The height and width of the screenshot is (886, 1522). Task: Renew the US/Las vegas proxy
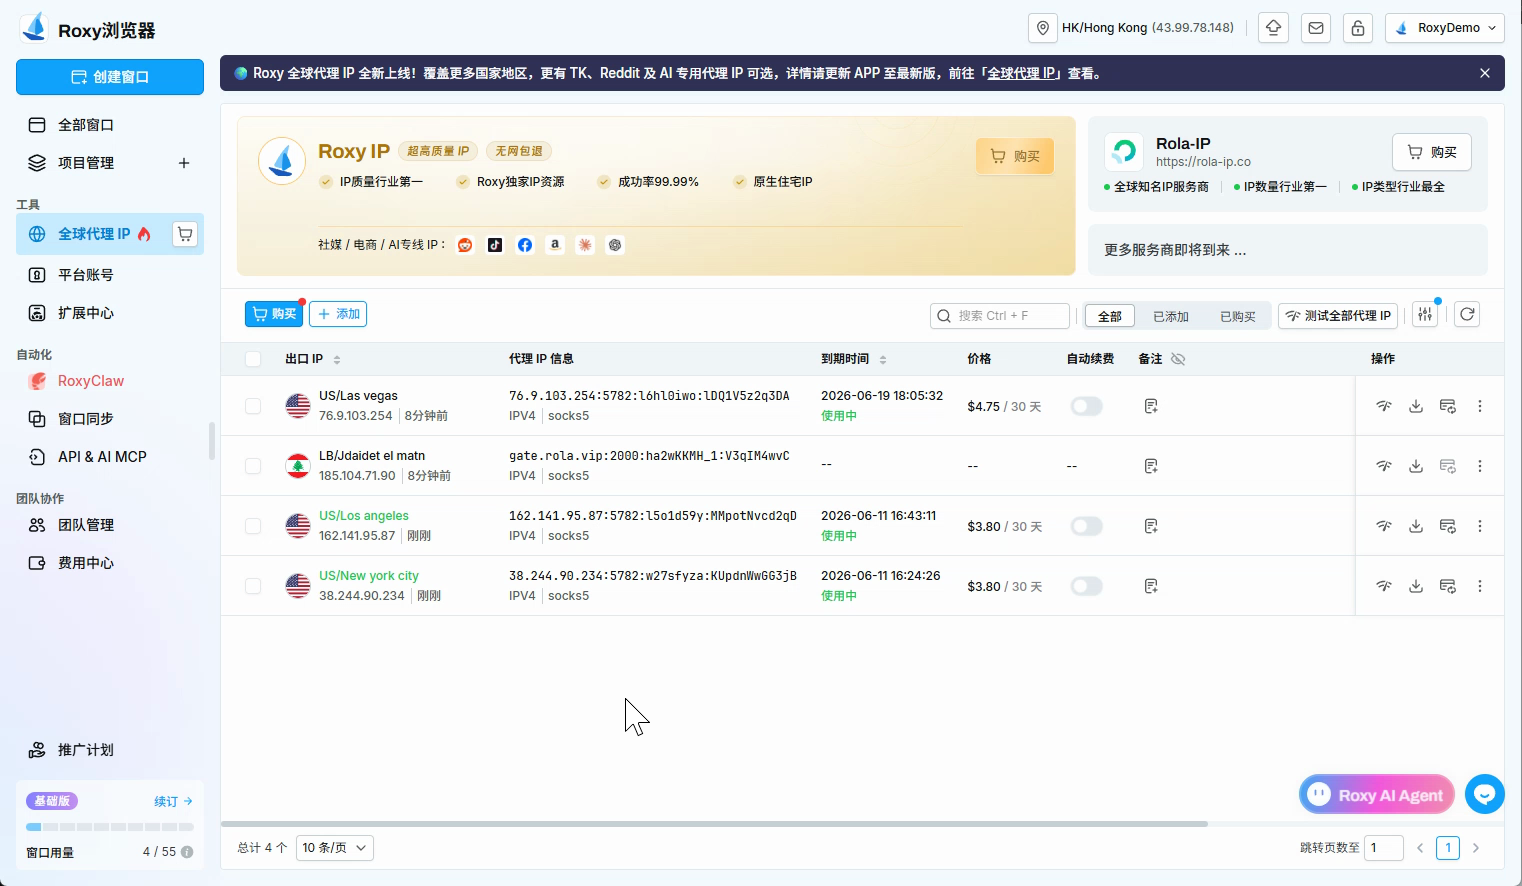click(1447, 406)
